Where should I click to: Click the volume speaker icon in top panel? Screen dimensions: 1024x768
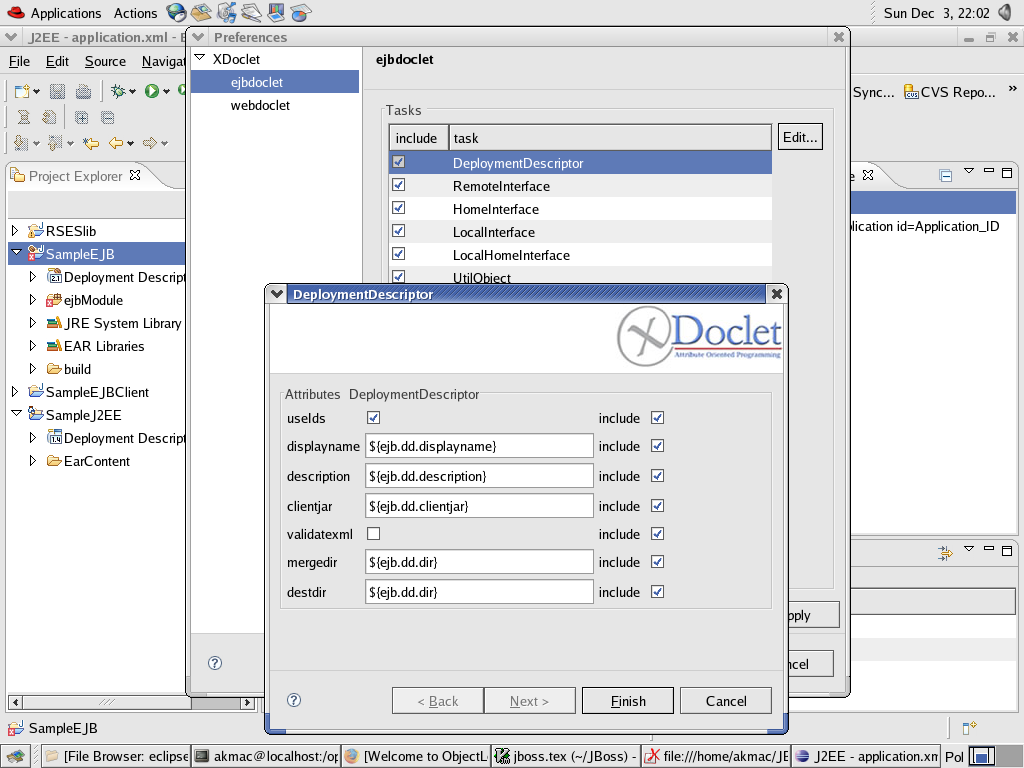point(1006,12)
